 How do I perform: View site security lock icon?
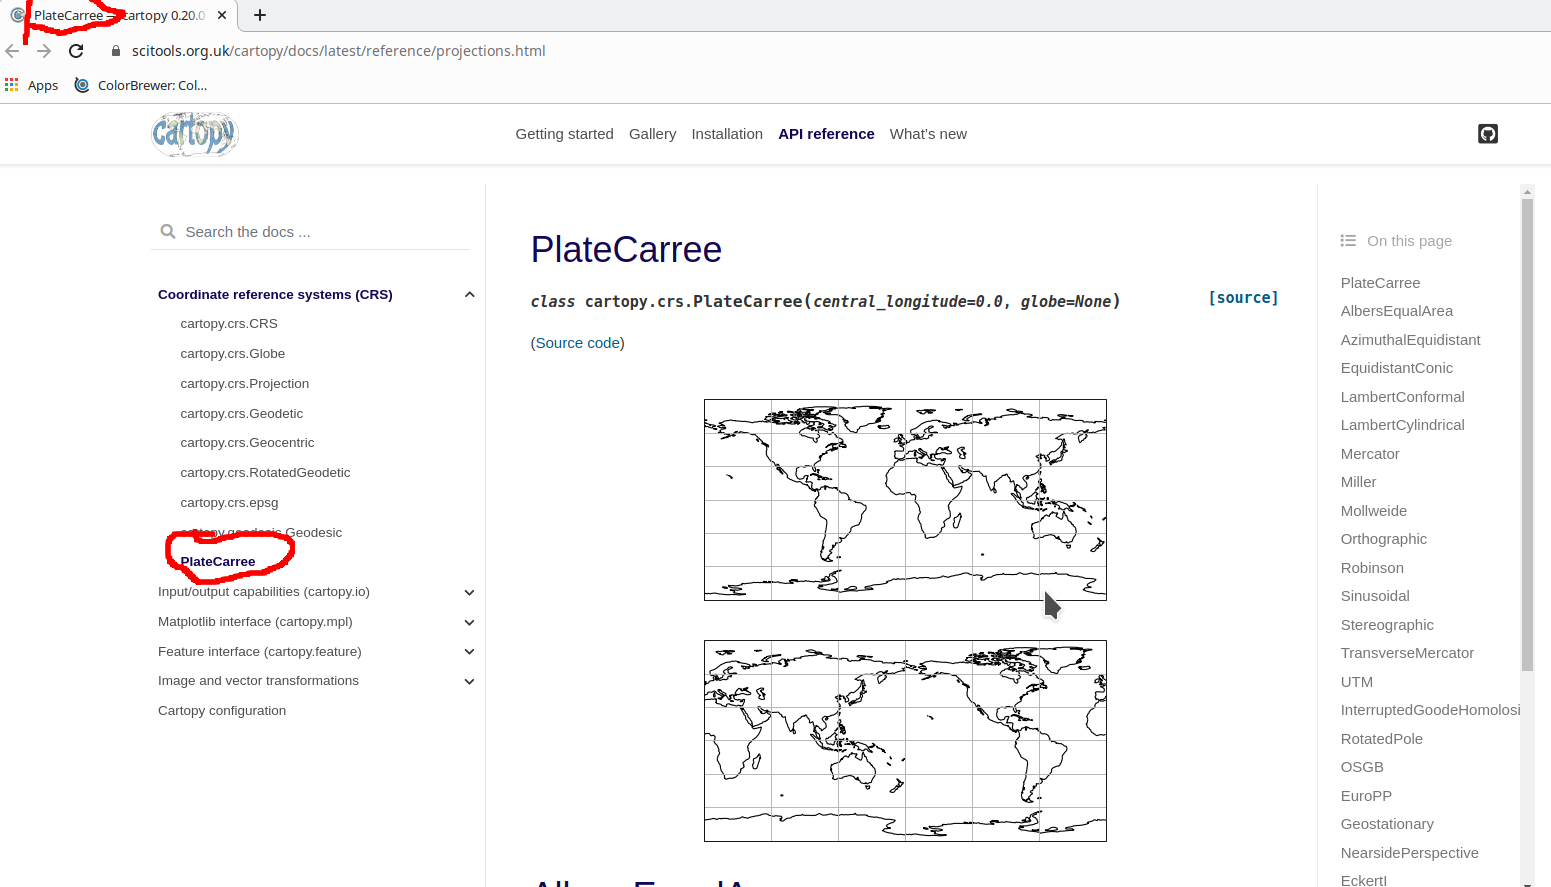pos(116,51)
